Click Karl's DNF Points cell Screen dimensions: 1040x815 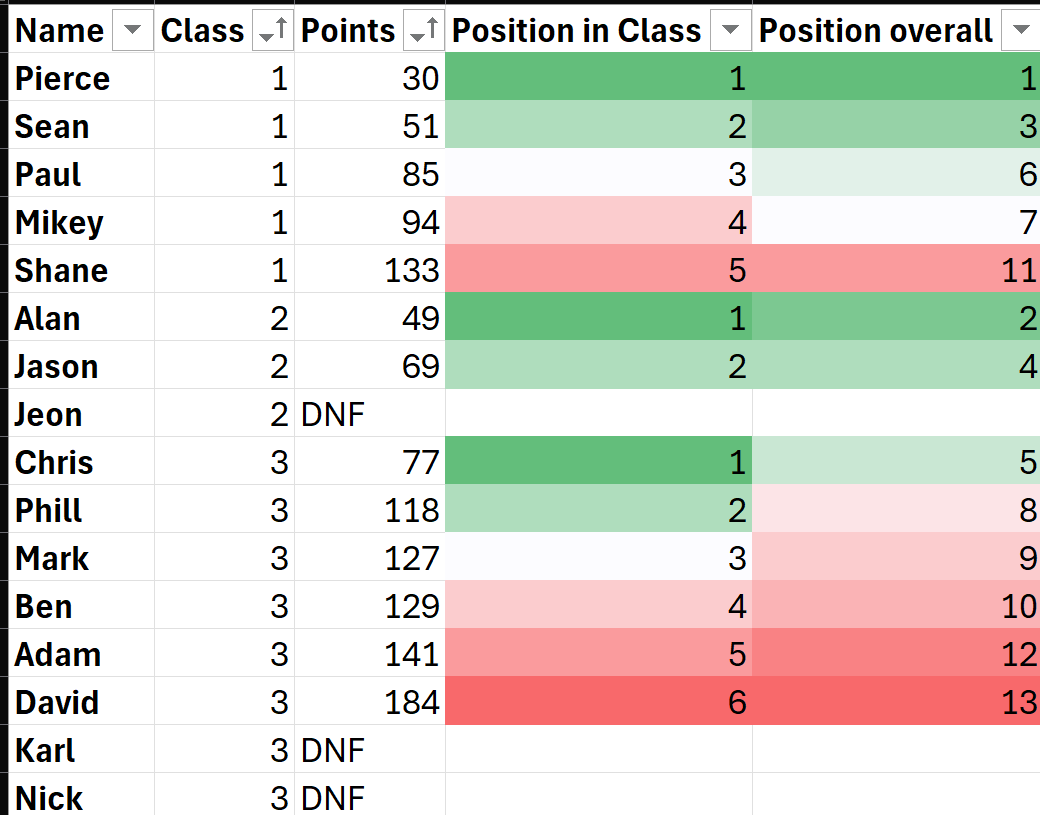coord(369,749)
